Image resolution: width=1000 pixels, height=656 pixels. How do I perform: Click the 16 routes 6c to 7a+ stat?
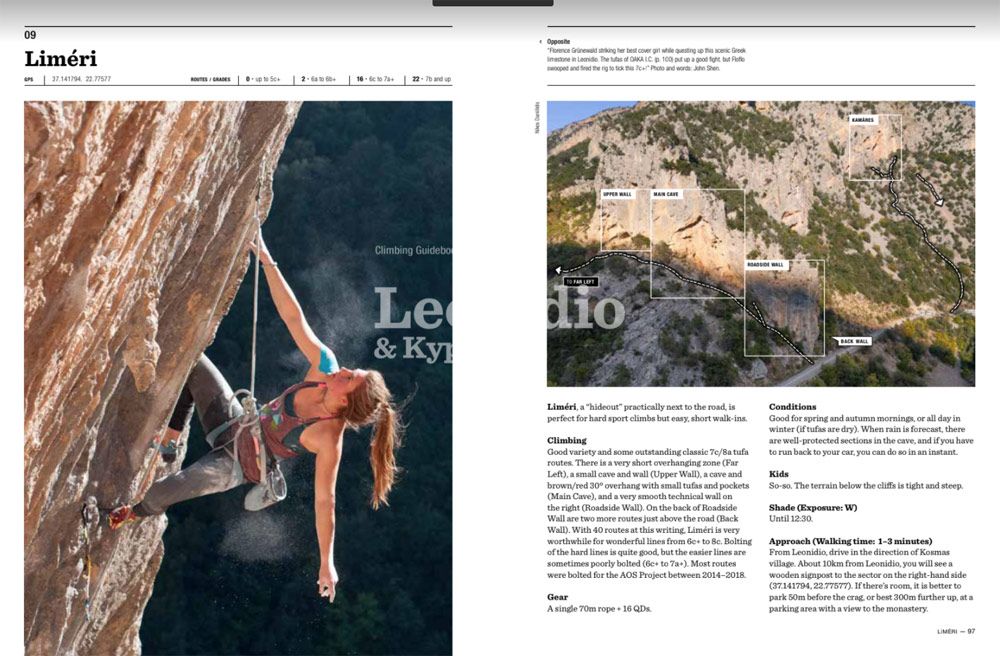click(375, 79)
